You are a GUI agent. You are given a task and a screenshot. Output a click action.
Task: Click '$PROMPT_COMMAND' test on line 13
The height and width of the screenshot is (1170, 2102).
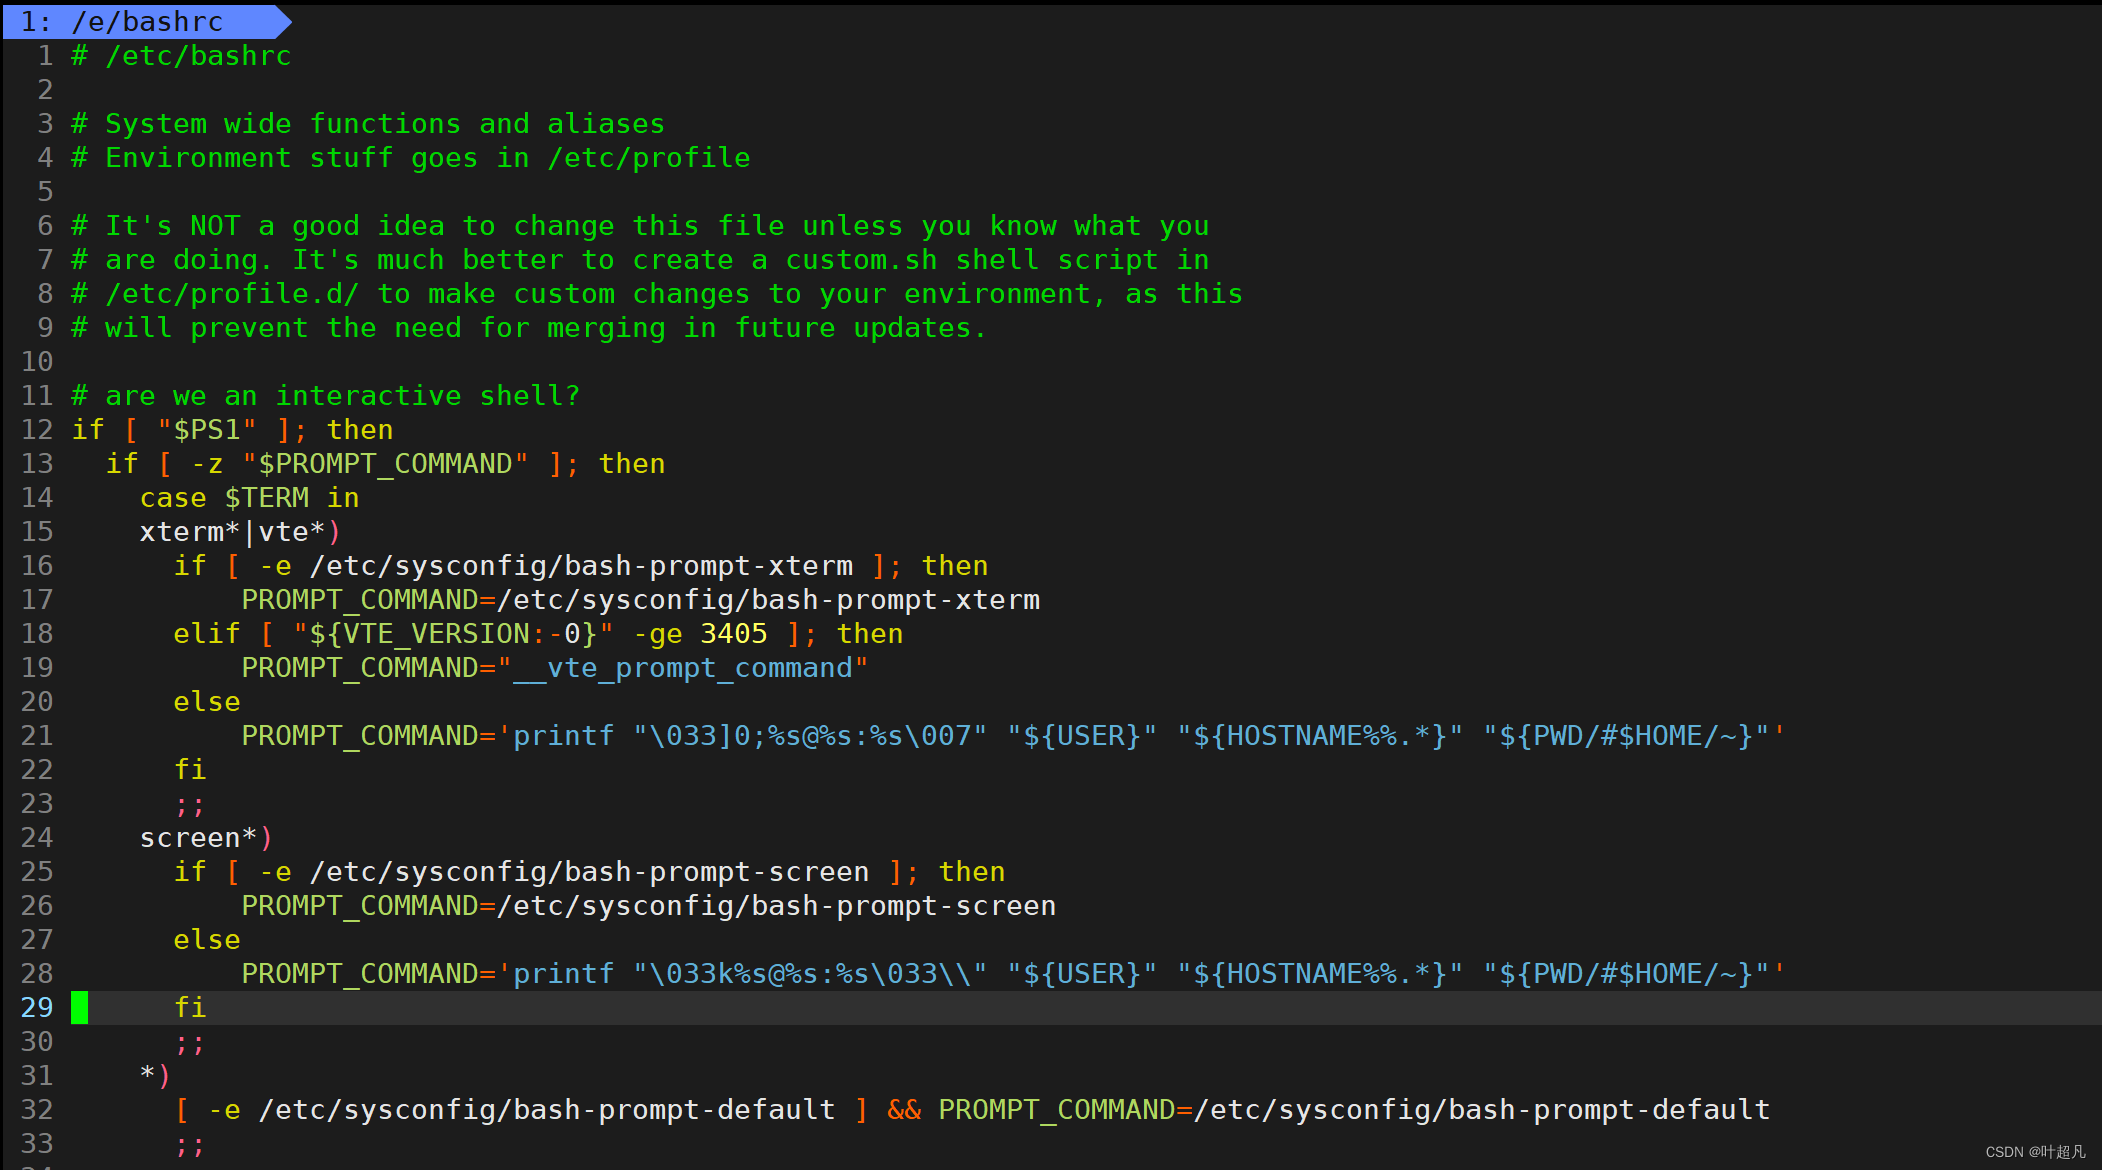point(385,464)
